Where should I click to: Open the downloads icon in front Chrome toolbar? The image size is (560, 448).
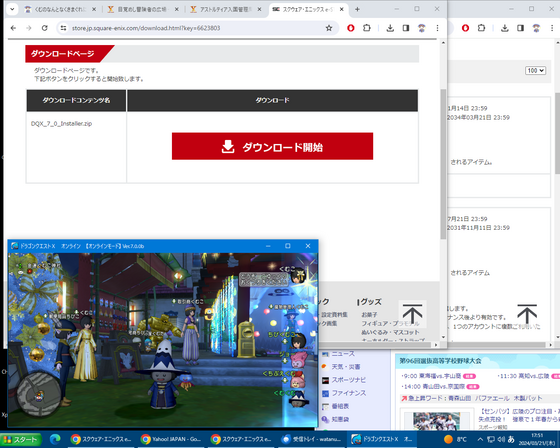(x=390, y=28)
